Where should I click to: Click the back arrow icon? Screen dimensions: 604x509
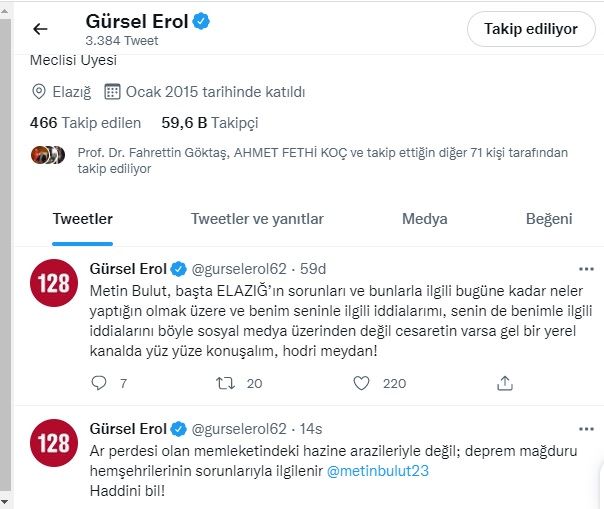coord(40,29)
